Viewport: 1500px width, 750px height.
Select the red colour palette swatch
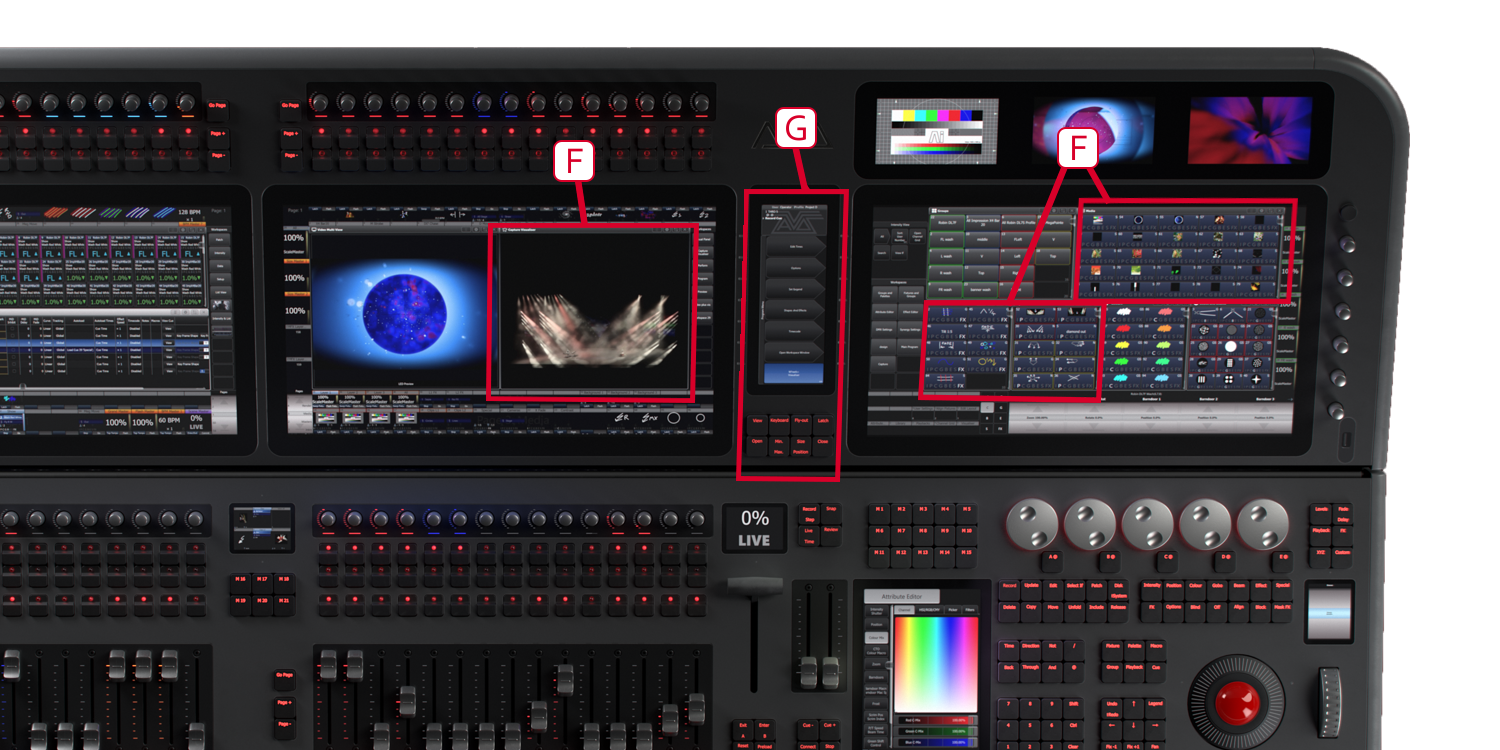click(1121, 328)
